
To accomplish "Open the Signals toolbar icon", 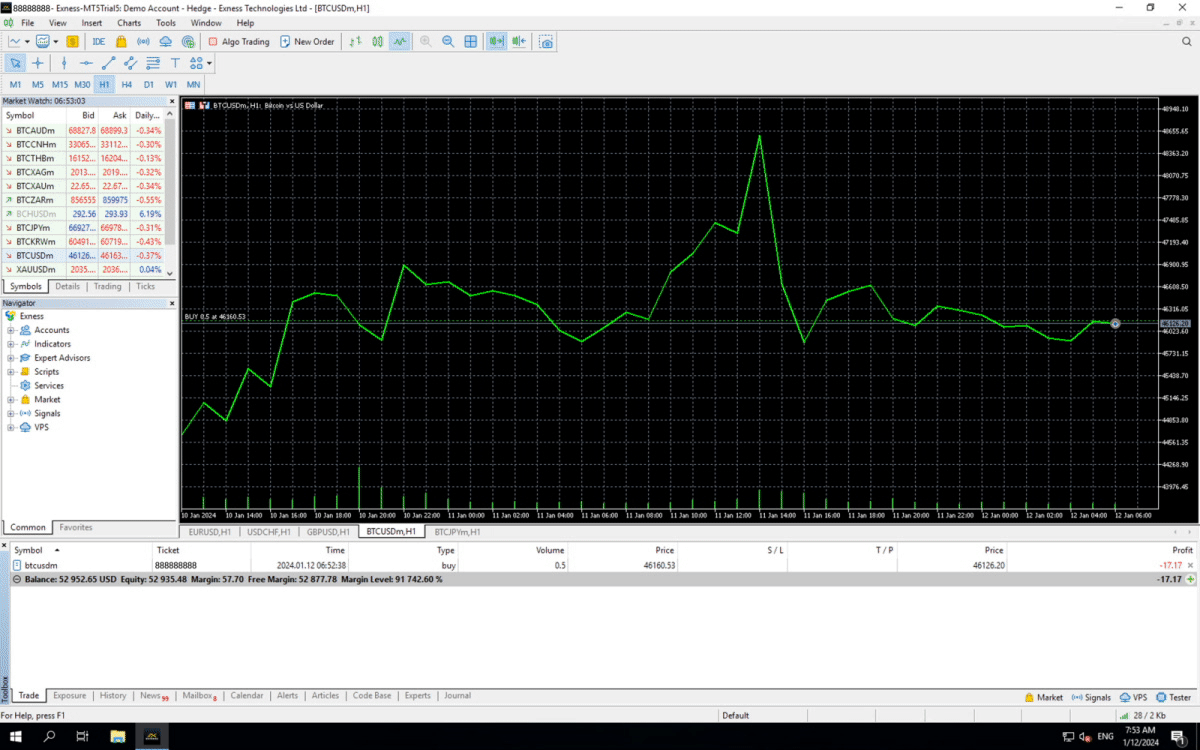I will pyautogui.click(x=143, y=42).
